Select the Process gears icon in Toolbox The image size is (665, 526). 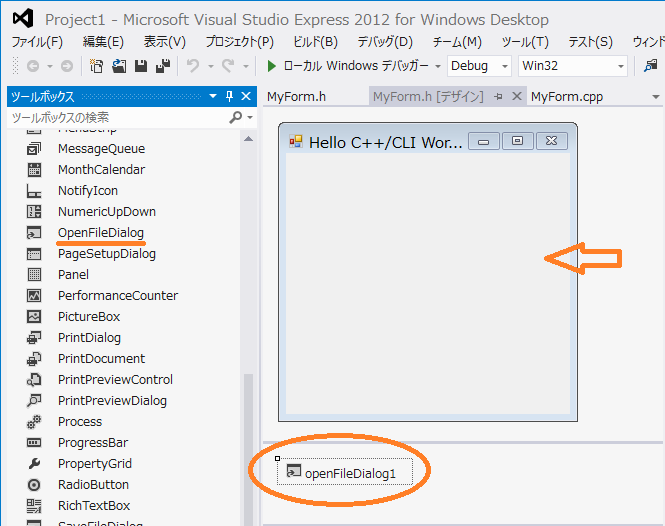[34, 422]
